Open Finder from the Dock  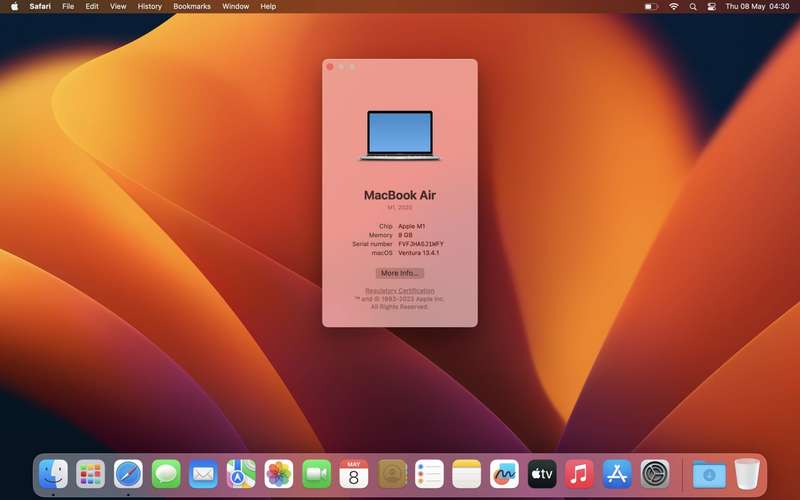pos(53,474)
